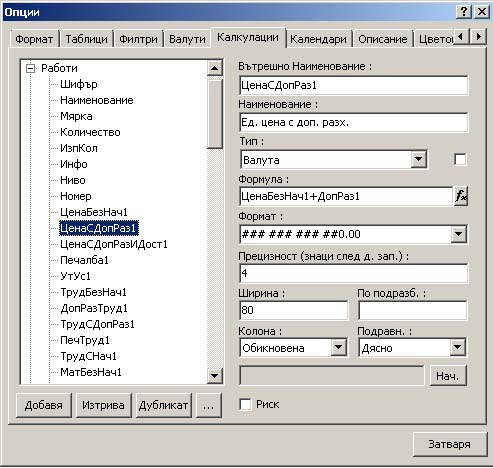Close the Опции dialog with X
Image resolution: width=493 pixels, height=468 pixels.
(482, 12)
